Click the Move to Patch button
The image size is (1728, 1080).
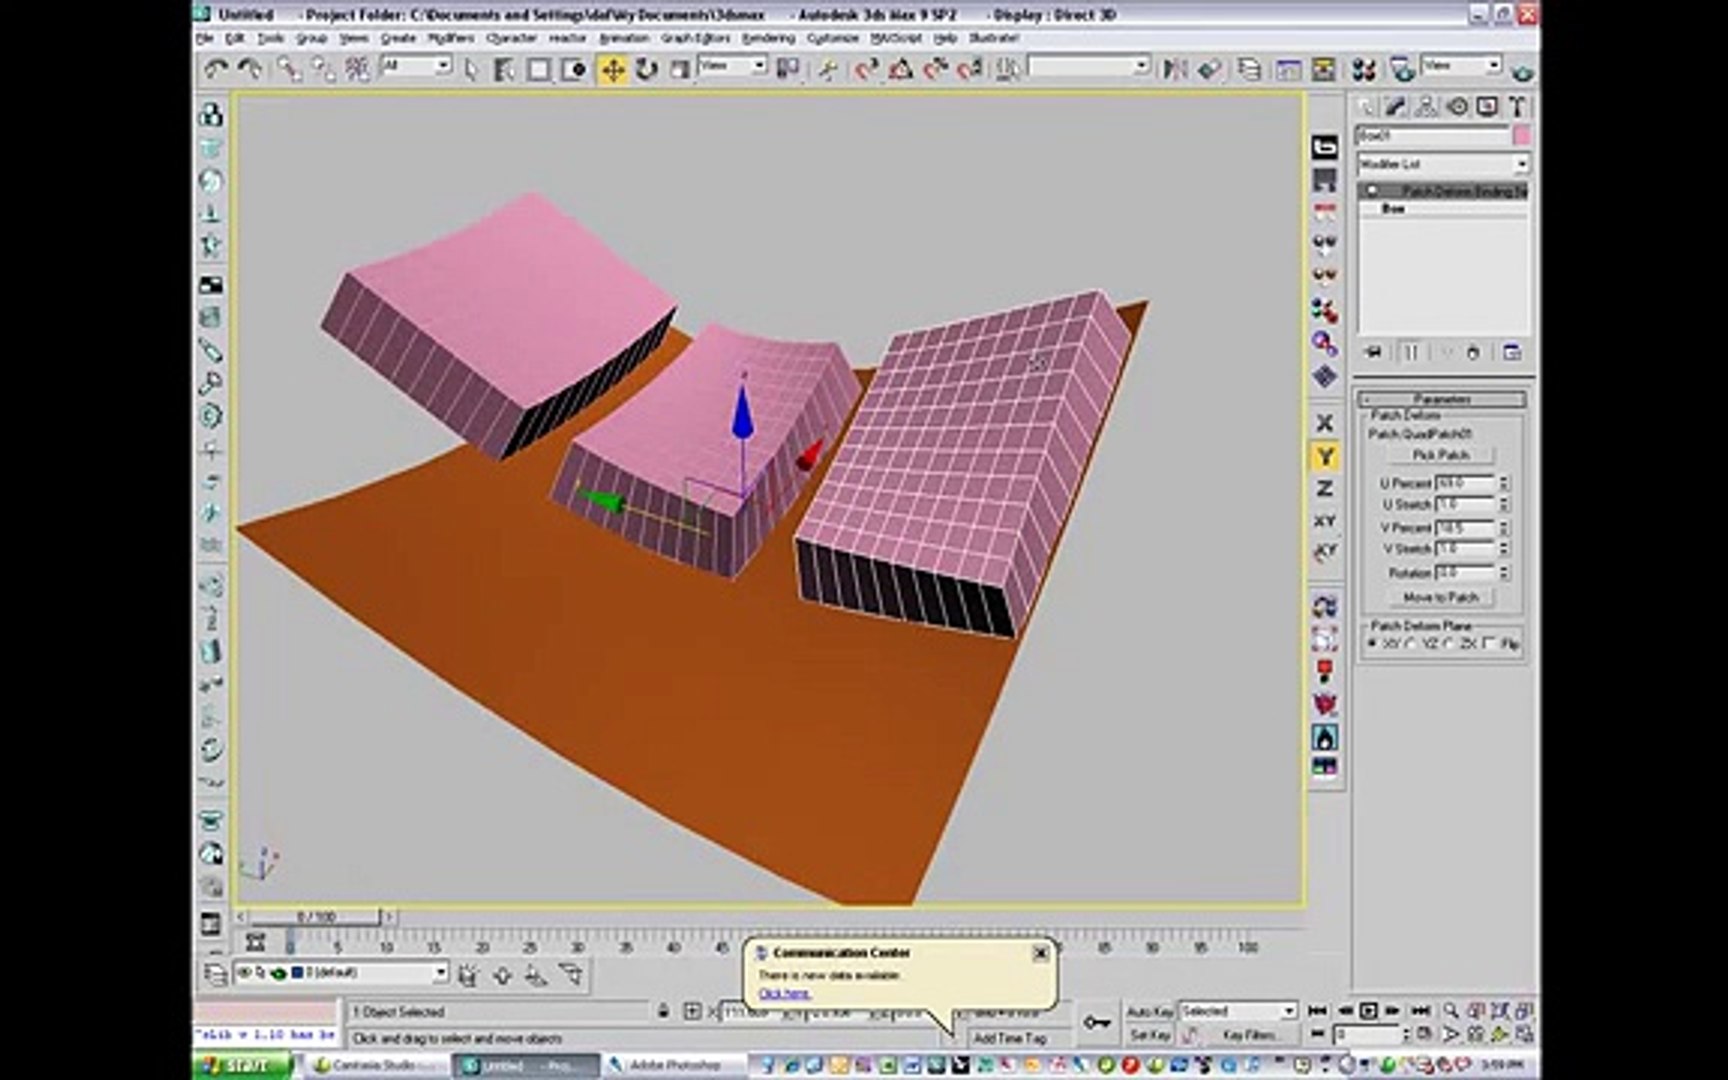coord(1441,597)
